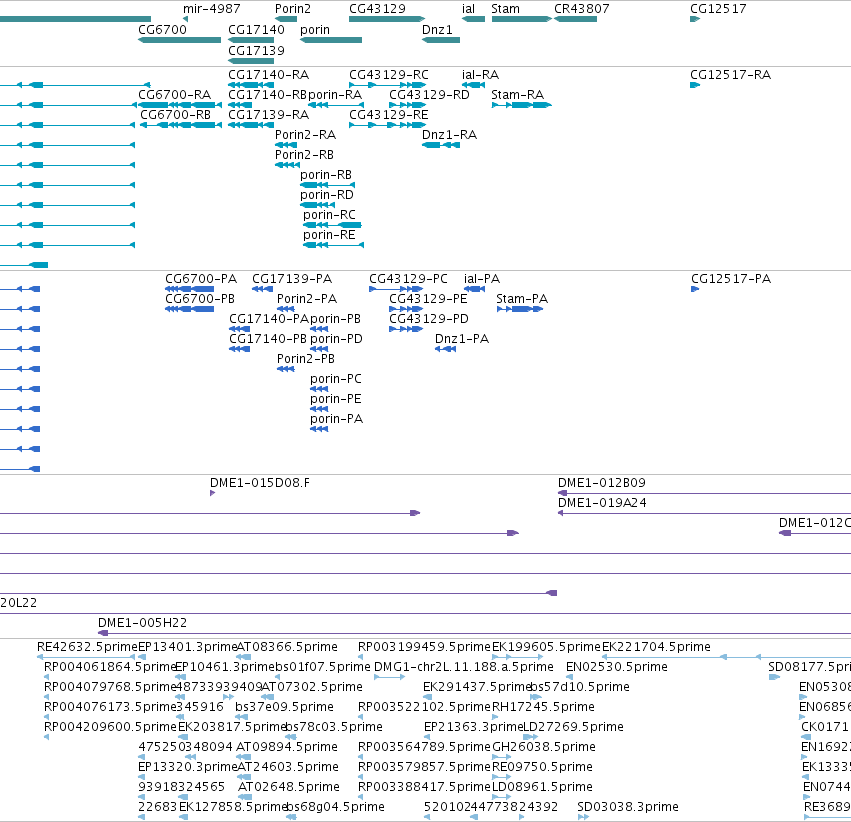Click transcript ial-RA
The image size is (851, 822).
point(473,85)
